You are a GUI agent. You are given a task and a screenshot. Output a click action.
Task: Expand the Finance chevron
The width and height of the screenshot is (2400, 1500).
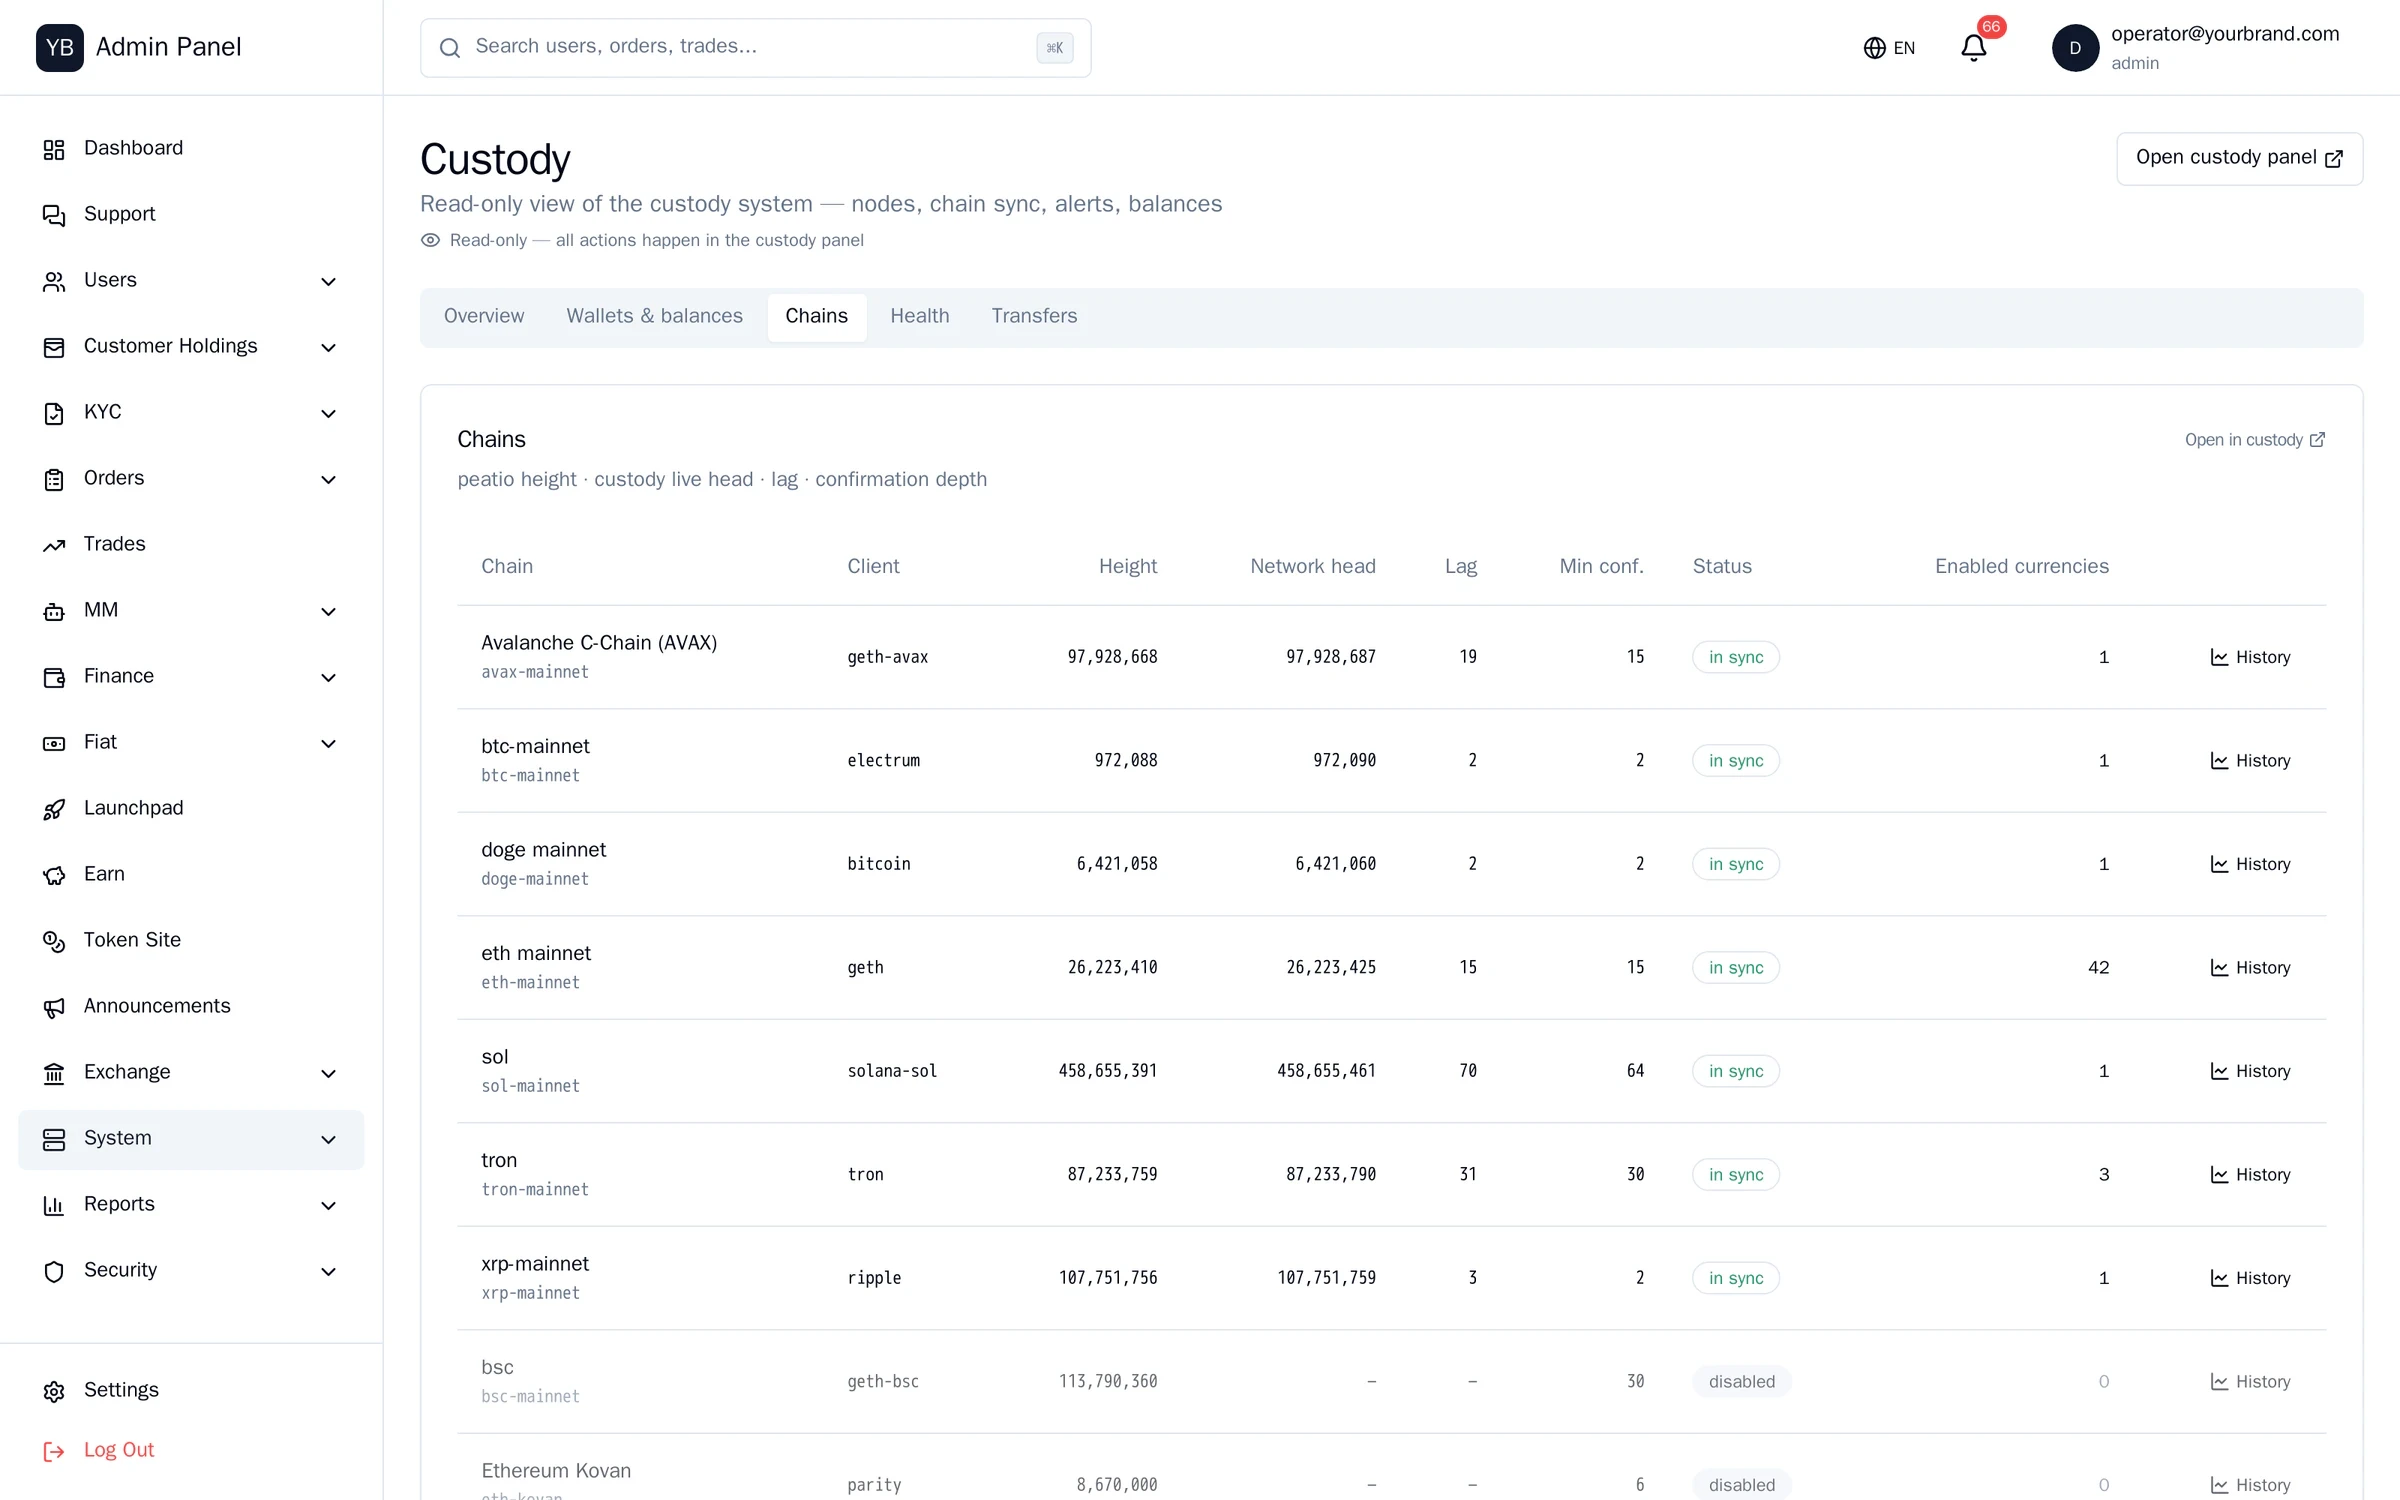coord(328,677)
